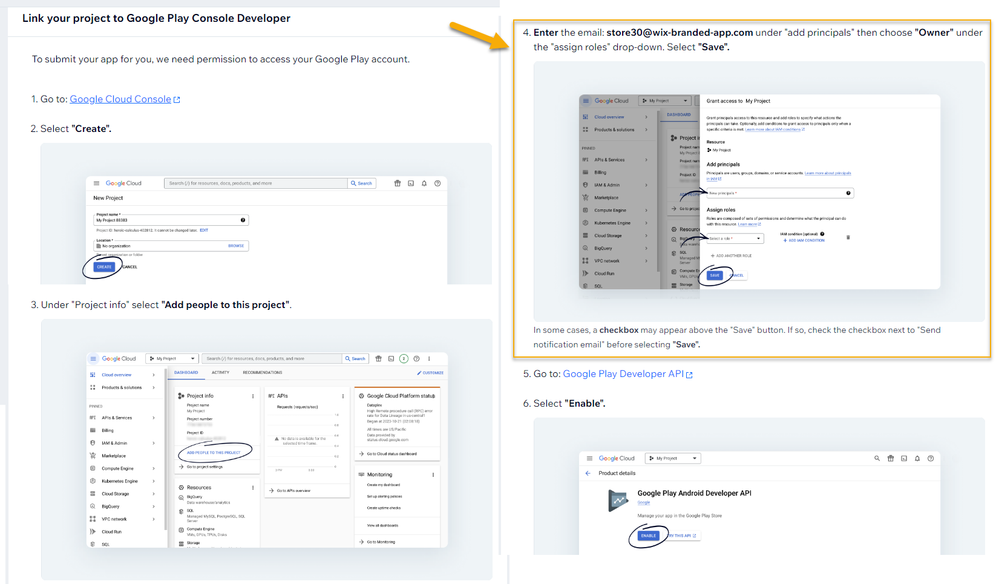Click BROWSE in the Location field
The width and height of the screenshot is (999, 584).
[x=236, y=246]
